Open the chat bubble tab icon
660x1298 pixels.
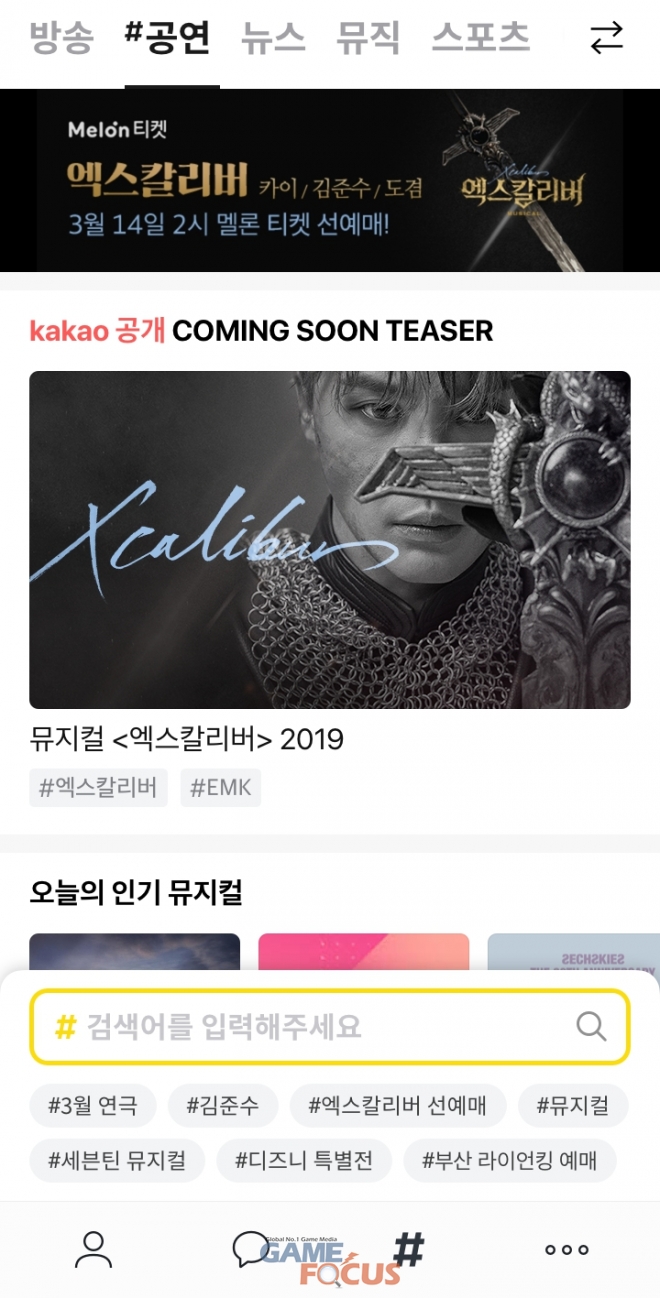[250, 1249]
